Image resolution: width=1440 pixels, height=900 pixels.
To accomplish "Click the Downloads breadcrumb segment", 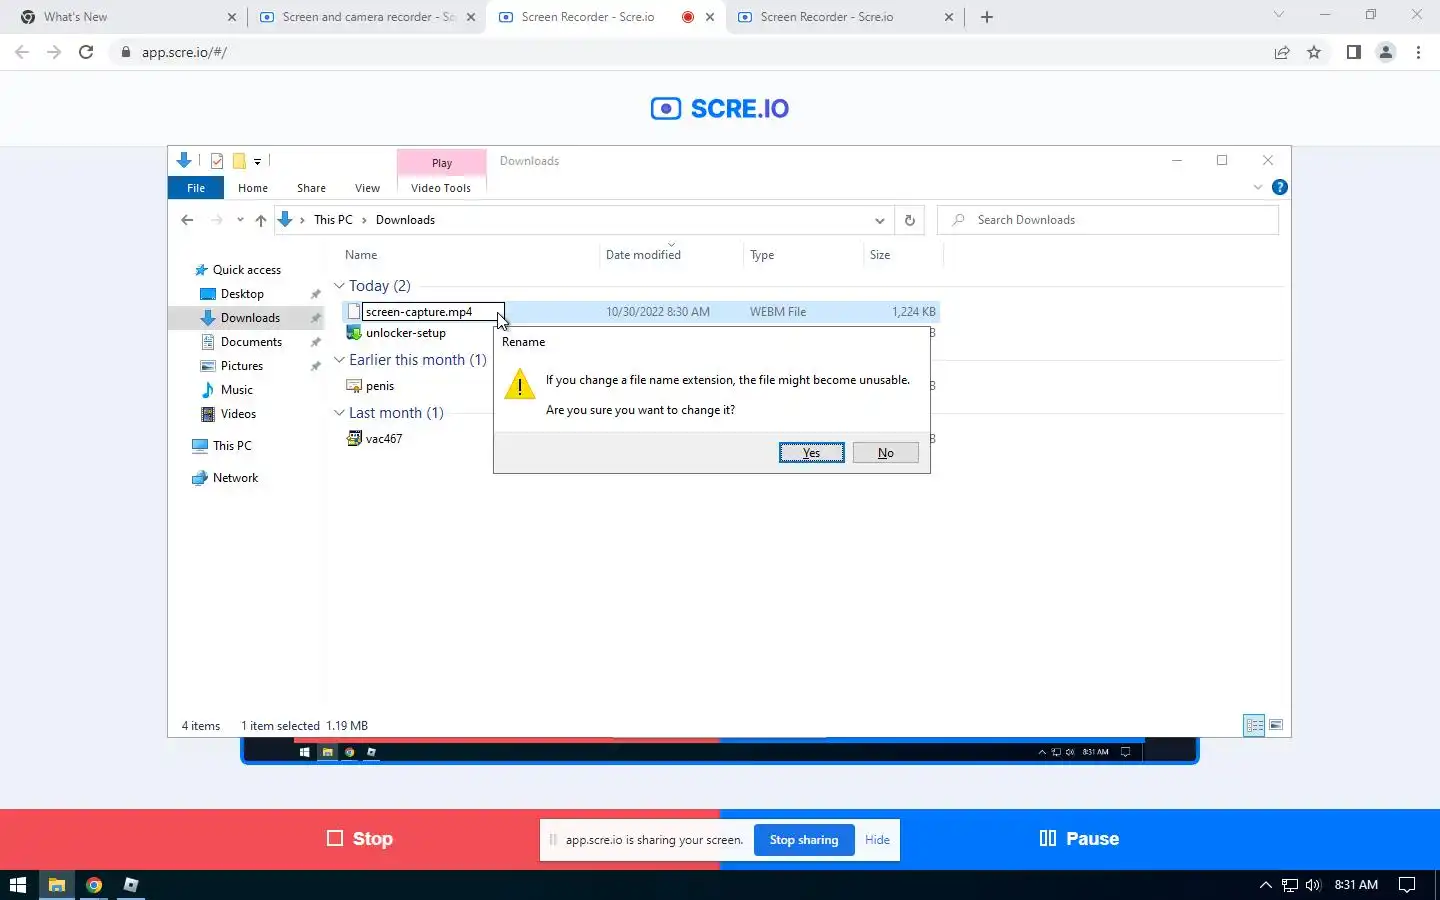I will 405,220.
